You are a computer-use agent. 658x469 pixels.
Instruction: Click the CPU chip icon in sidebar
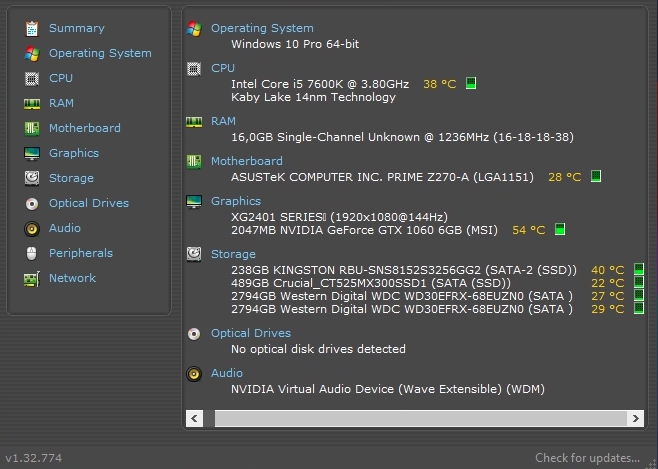[32, 78]
